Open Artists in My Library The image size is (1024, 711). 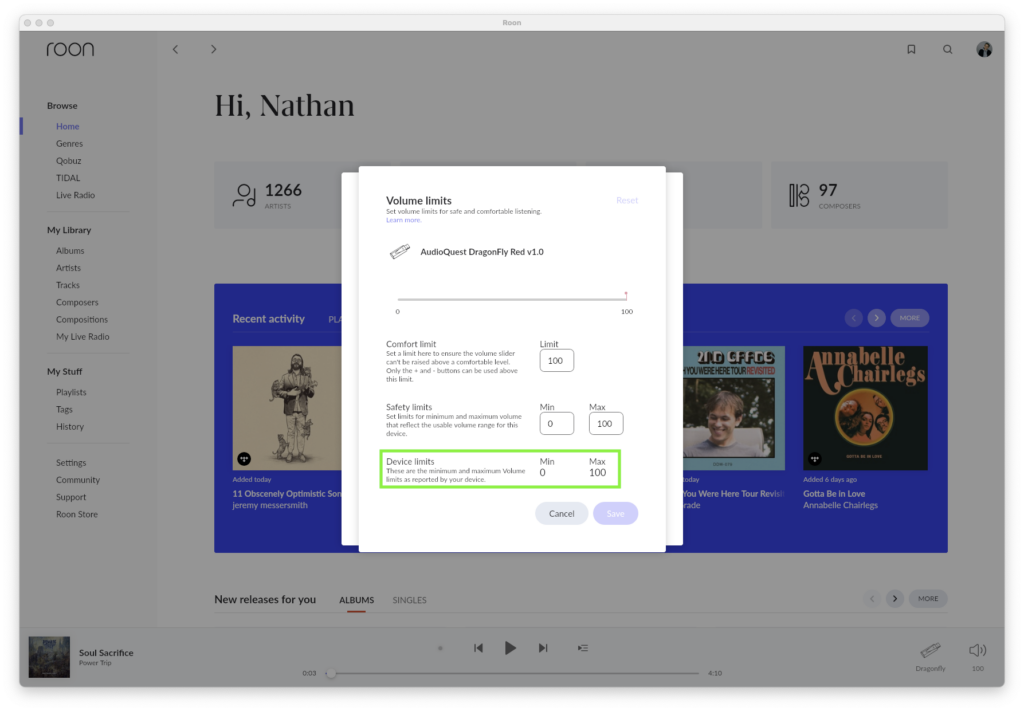[x=69, y=268]
